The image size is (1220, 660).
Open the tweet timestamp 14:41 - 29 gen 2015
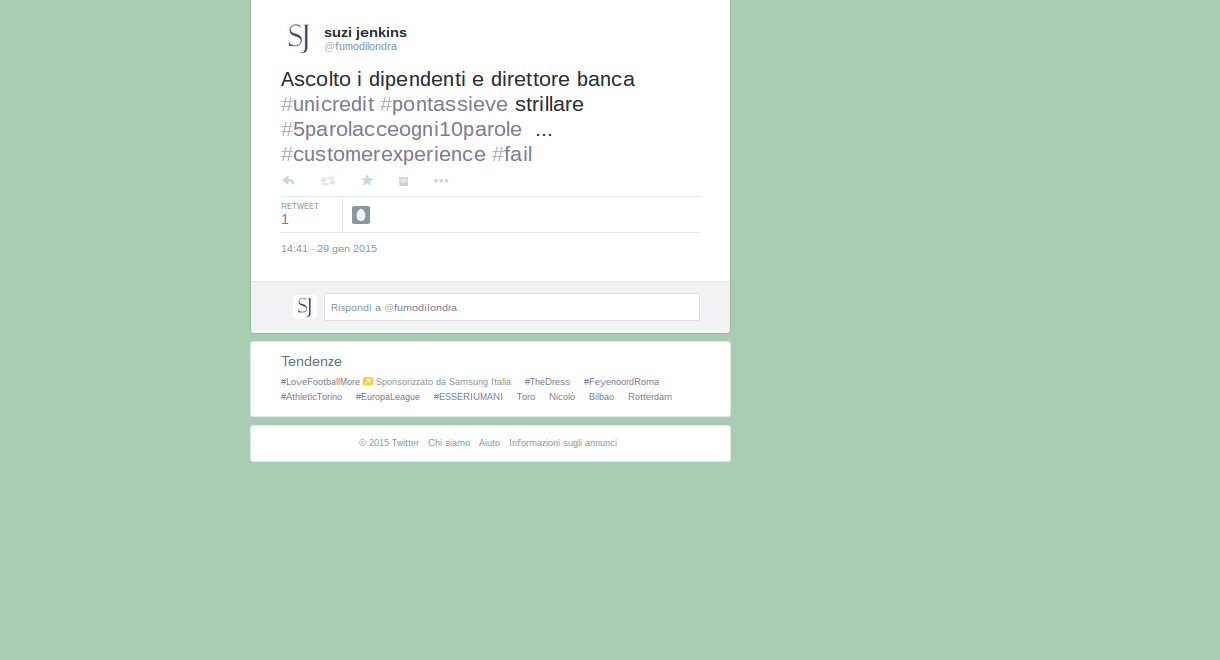329,248
